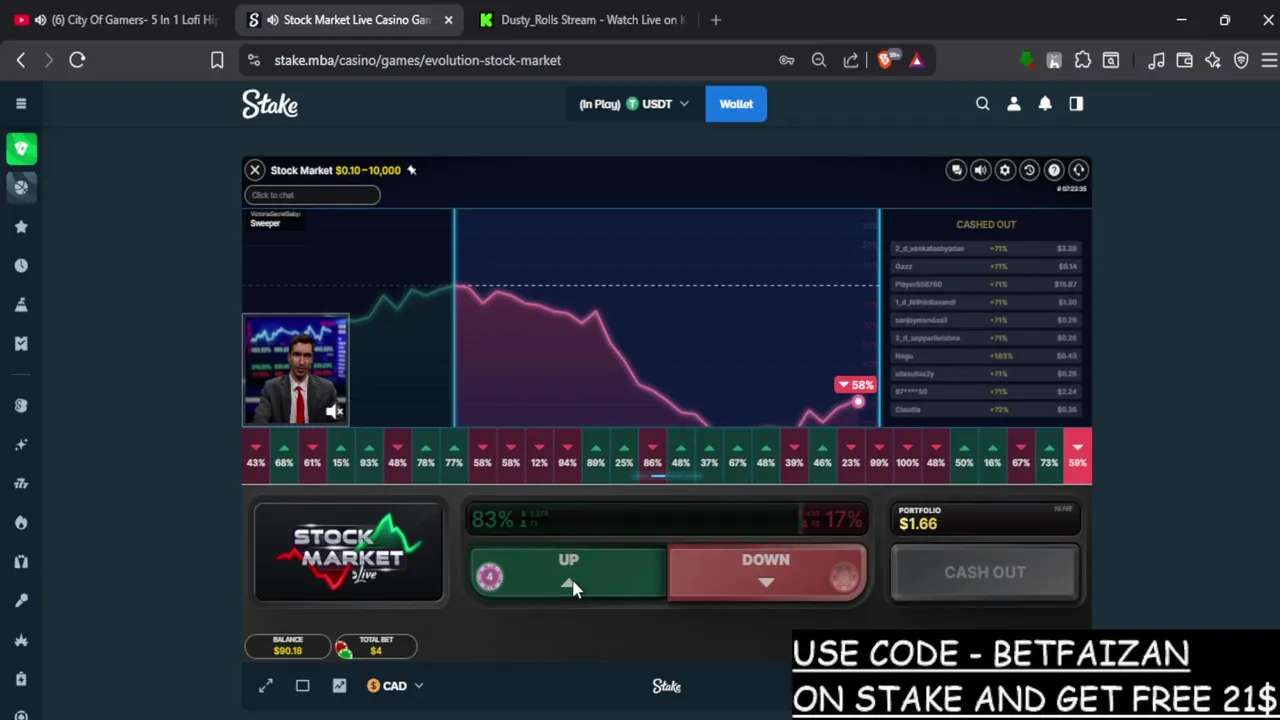Open Brave VPN shield icon
Screen dimensions: 1280x720
[1241, 60]
